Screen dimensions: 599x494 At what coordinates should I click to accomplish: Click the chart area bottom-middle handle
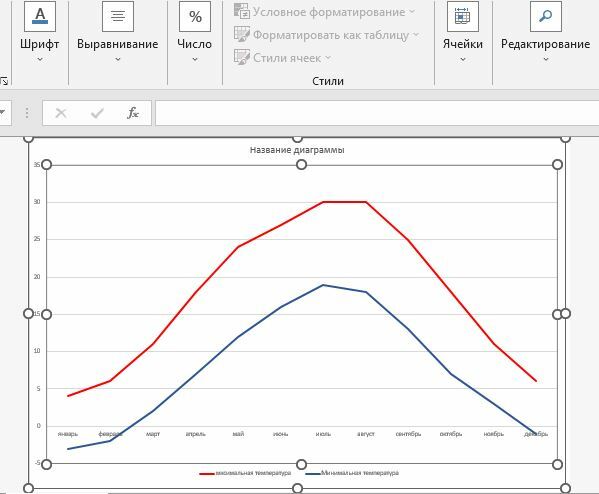click(297, 489)
